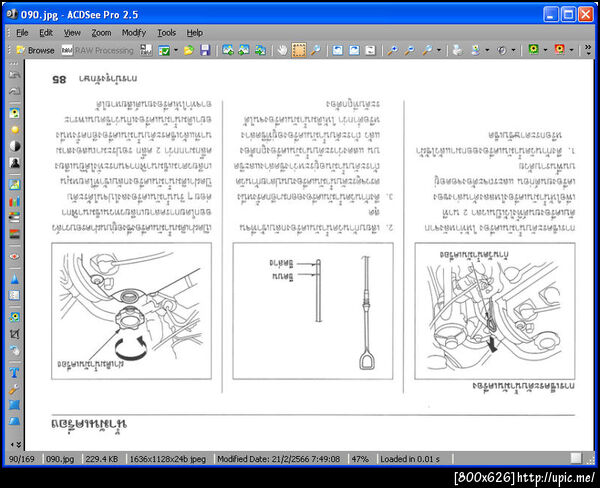
Task: Open the Crop tool in sidebar
Action: (14, 334)
